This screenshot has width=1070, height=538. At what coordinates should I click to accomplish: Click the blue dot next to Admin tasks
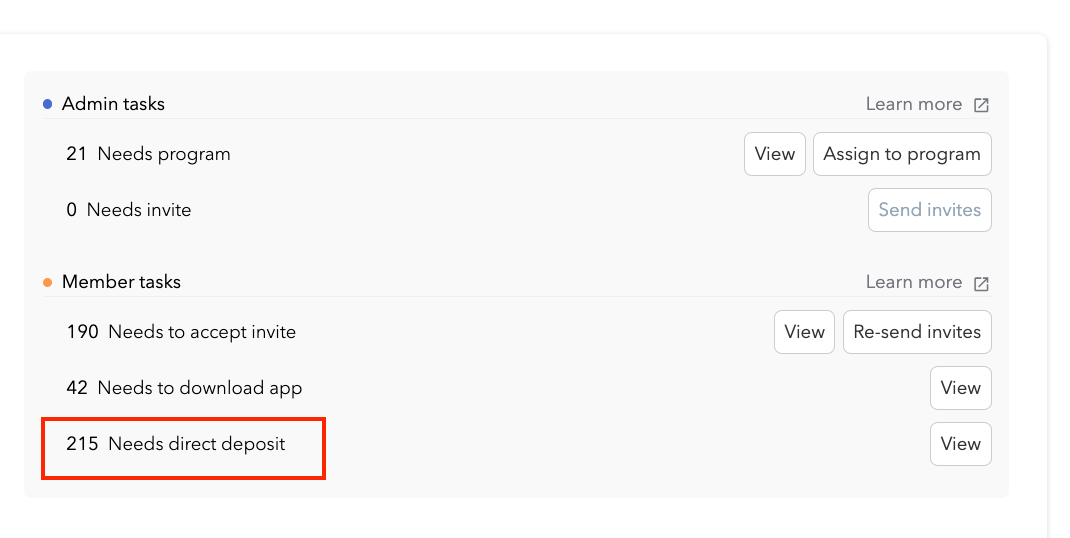[47, 104]
